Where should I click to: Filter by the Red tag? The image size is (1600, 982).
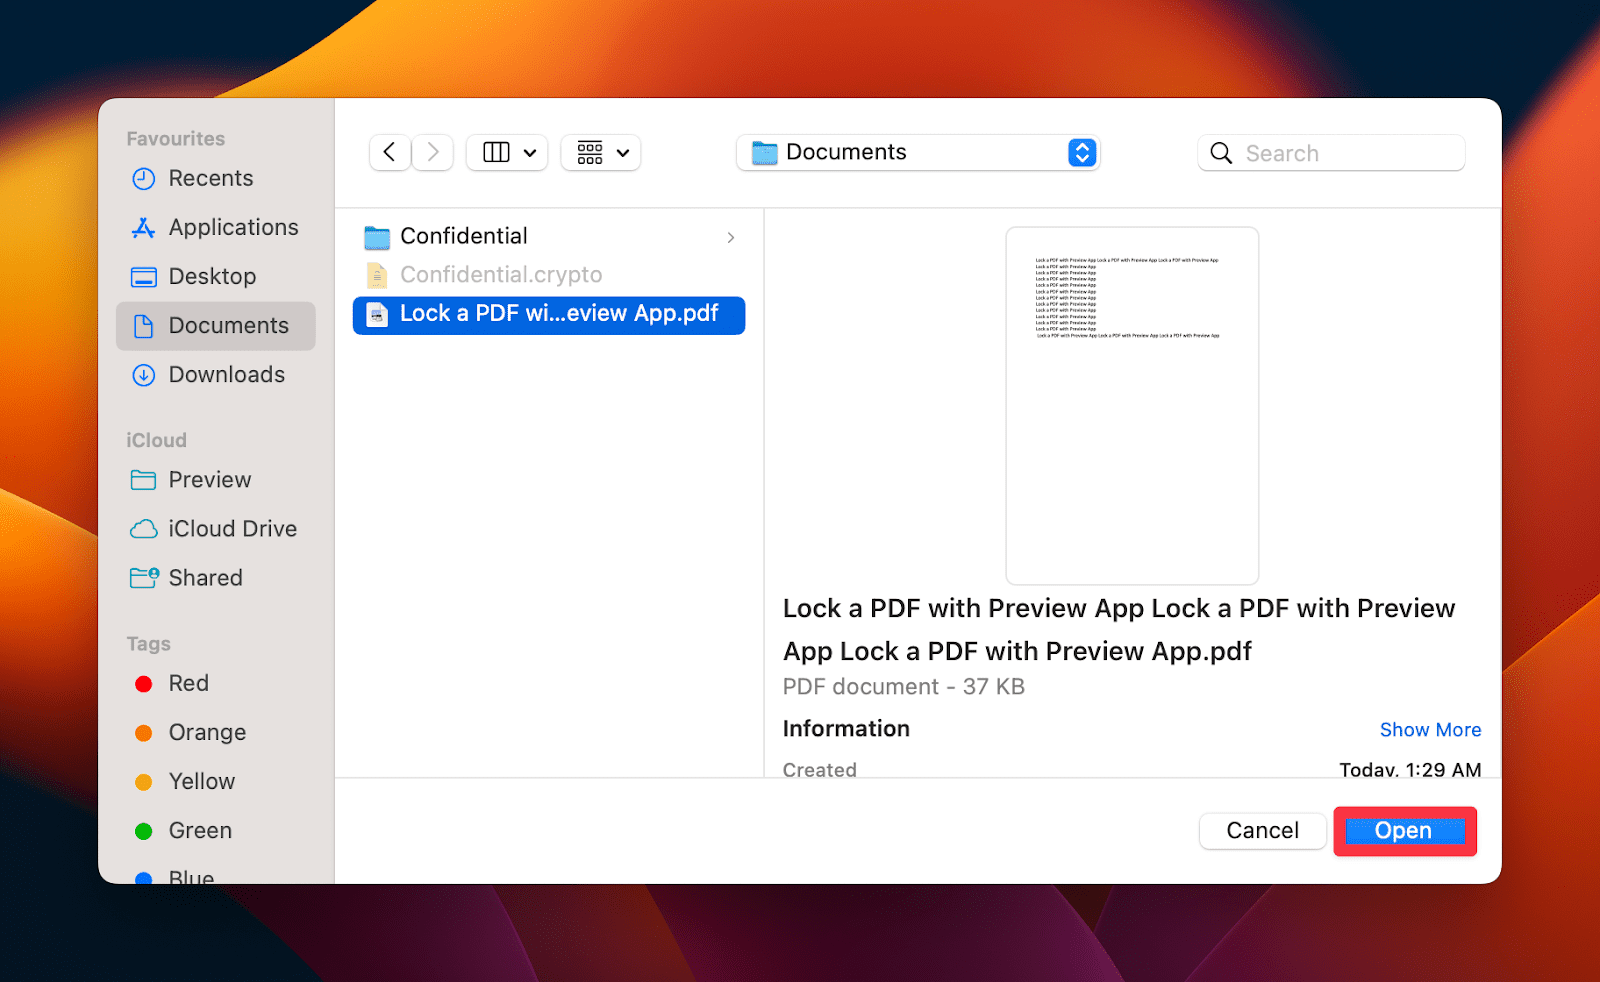point(216,683)
